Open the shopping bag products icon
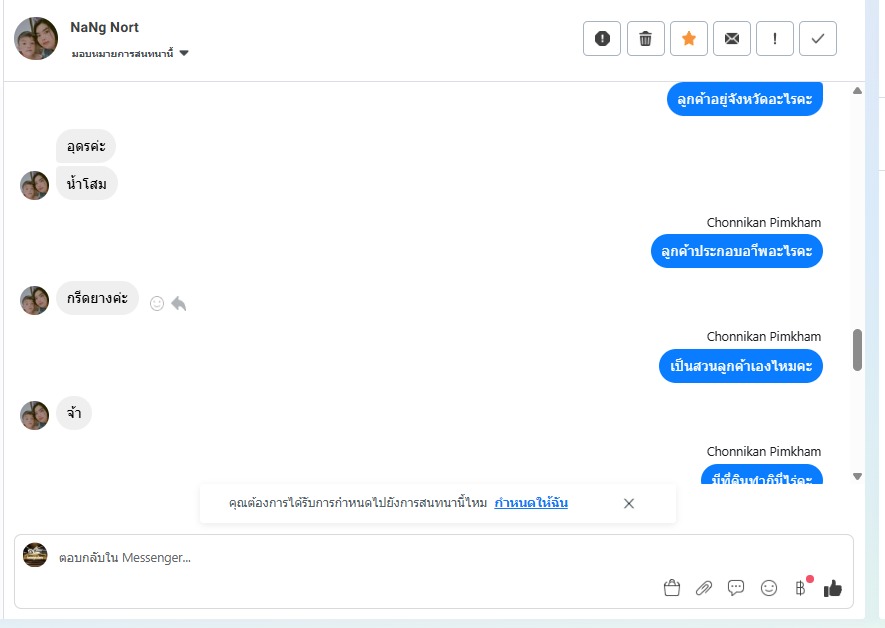The image size is (885, 628). [x=672, y=588]
